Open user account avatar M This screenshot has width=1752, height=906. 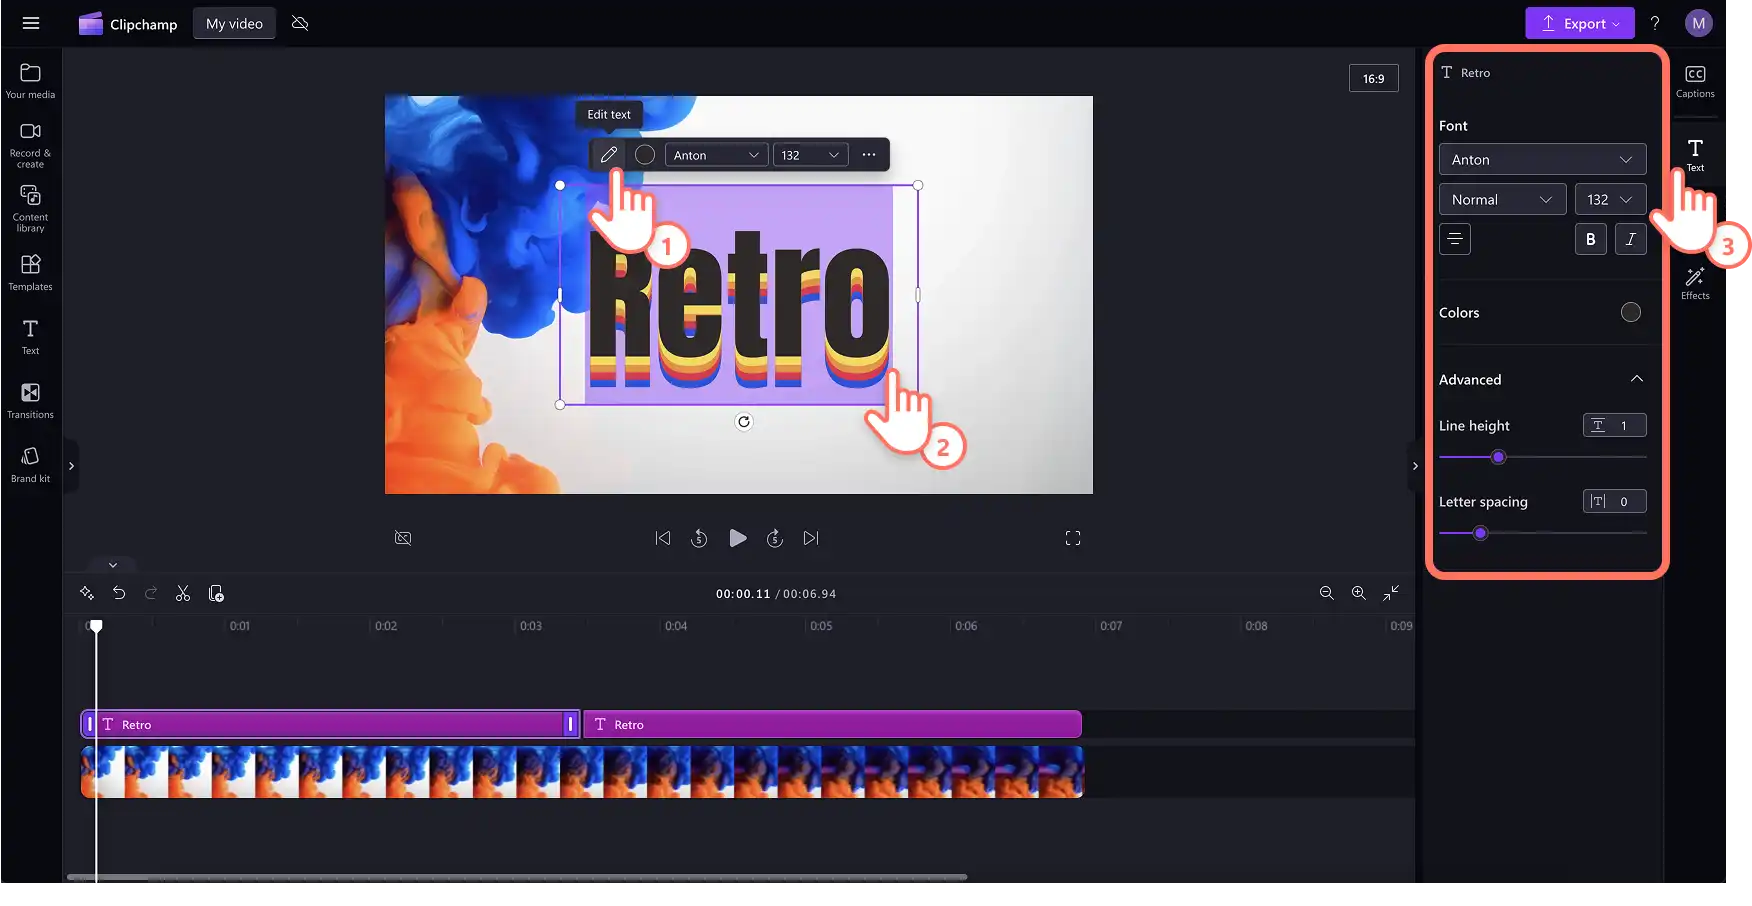1698,23
